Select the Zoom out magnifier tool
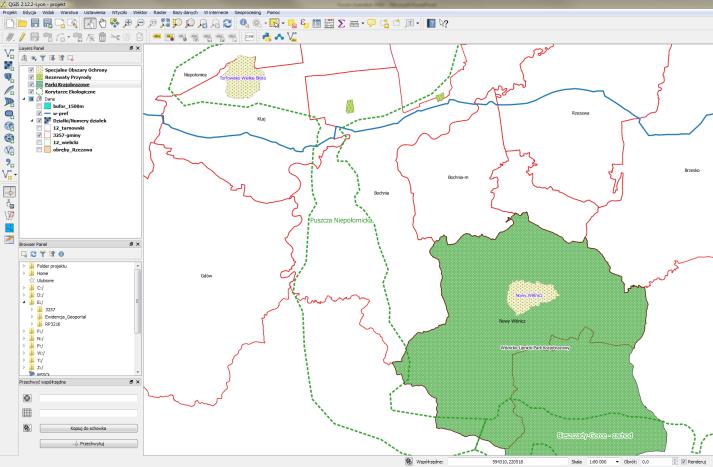The width and height of the screenshot is (713, 467). (140, 23)
